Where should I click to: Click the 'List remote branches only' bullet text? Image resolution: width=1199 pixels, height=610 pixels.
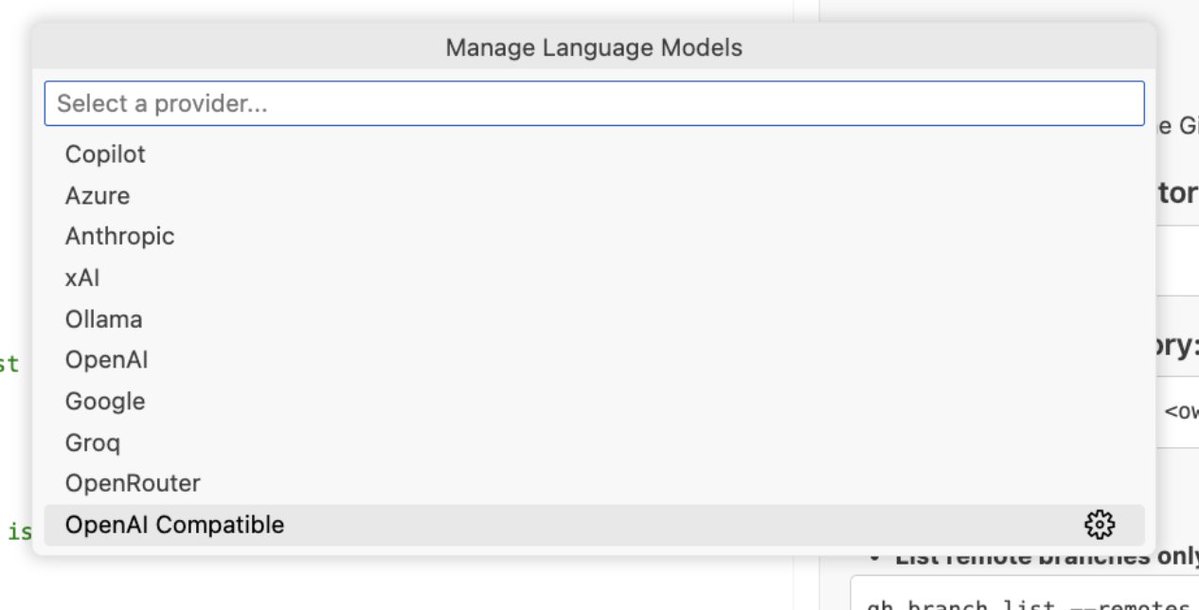coord(1040,557)
